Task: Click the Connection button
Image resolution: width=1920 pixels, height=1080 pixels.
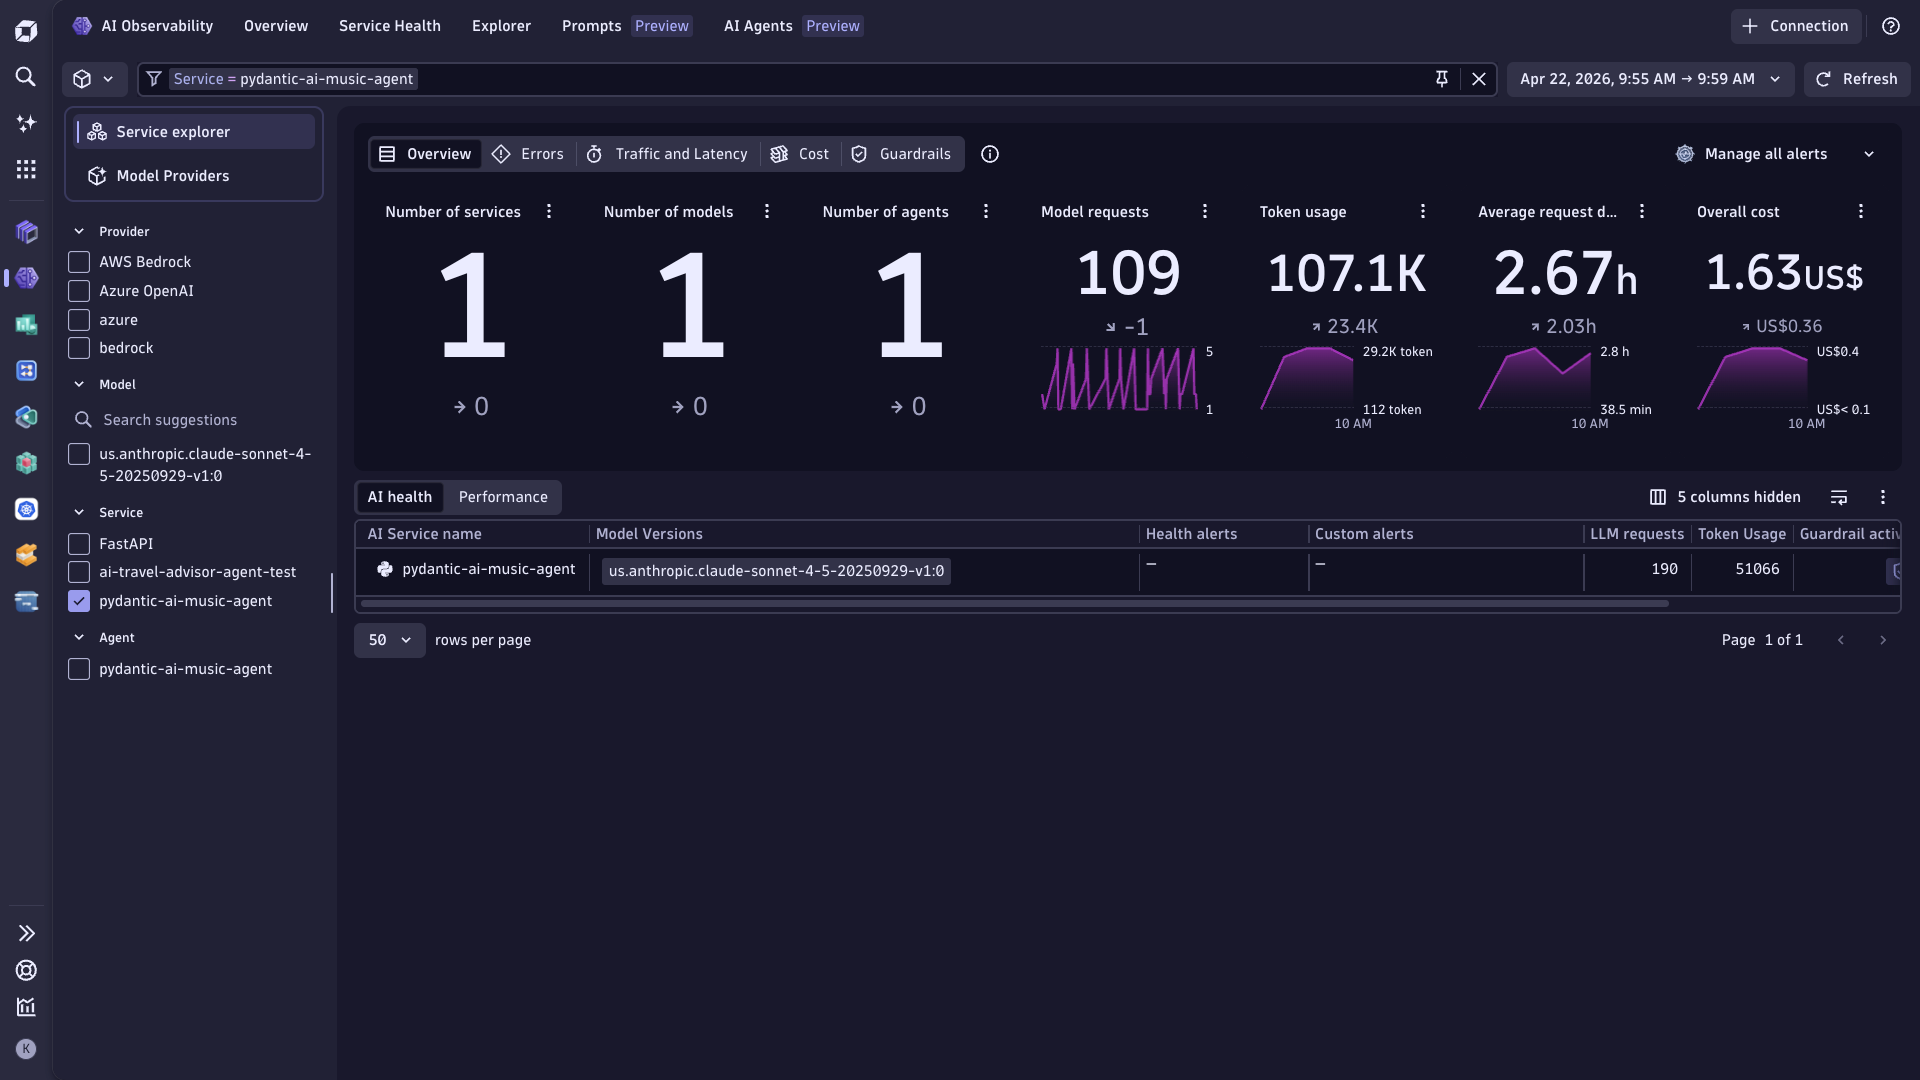Action: [x=1795, y=26]
